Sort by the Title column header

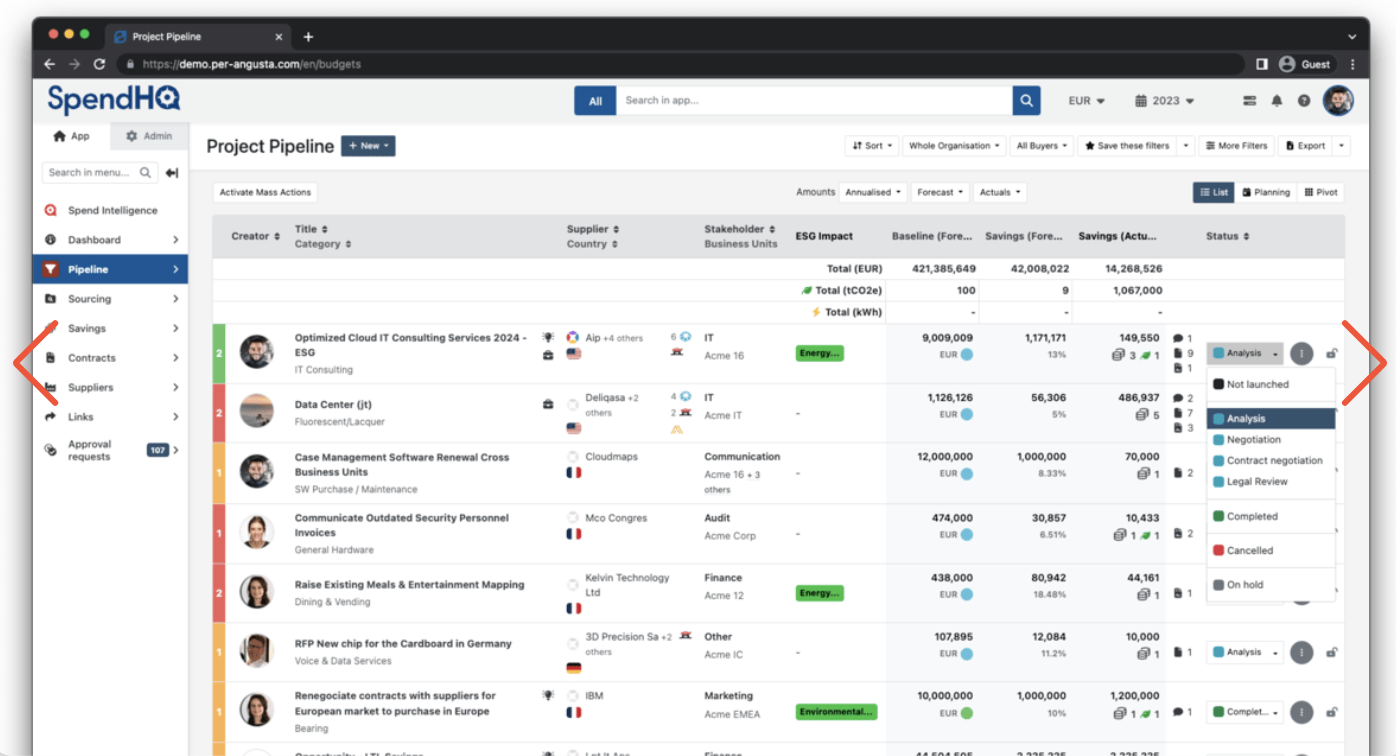tap(311, 229)
